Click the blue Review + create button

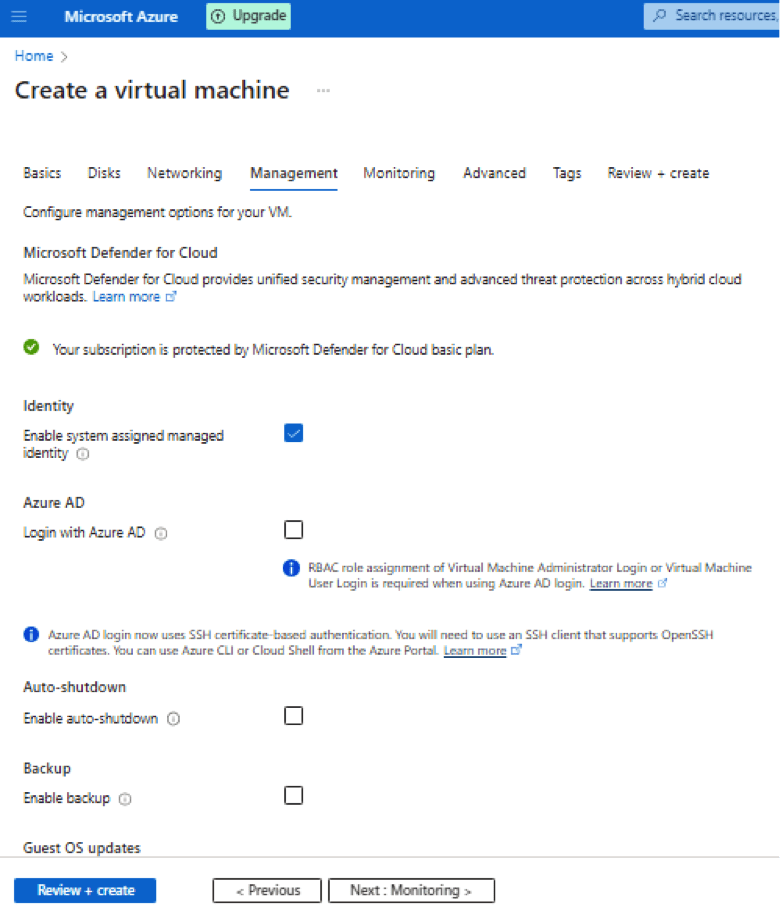85,890
